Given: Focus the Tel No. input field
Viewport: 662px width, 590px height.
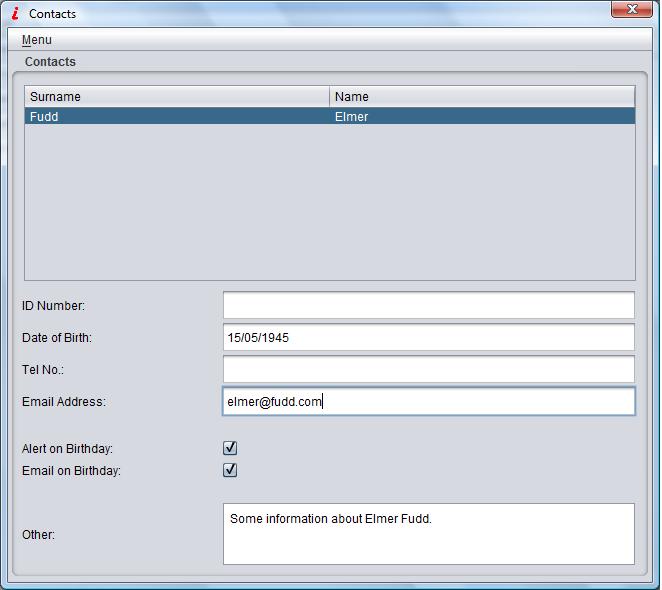Looking at the screenshot, I should click(428, 369).
